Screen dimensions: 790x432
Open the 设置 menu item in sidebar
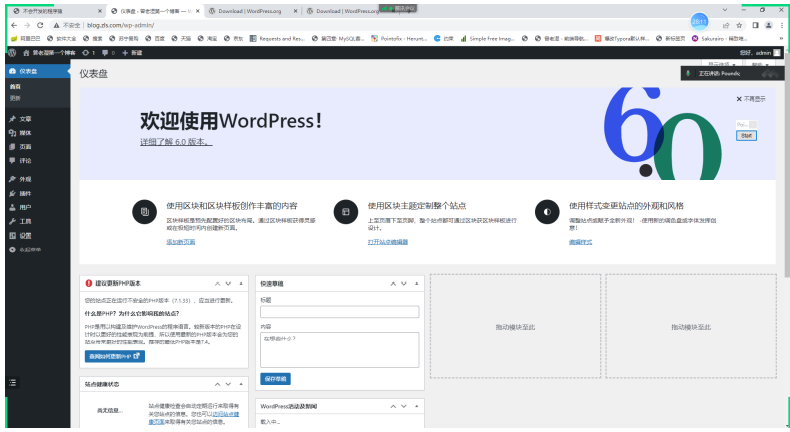pyautogui.click(x=38, y=235)
